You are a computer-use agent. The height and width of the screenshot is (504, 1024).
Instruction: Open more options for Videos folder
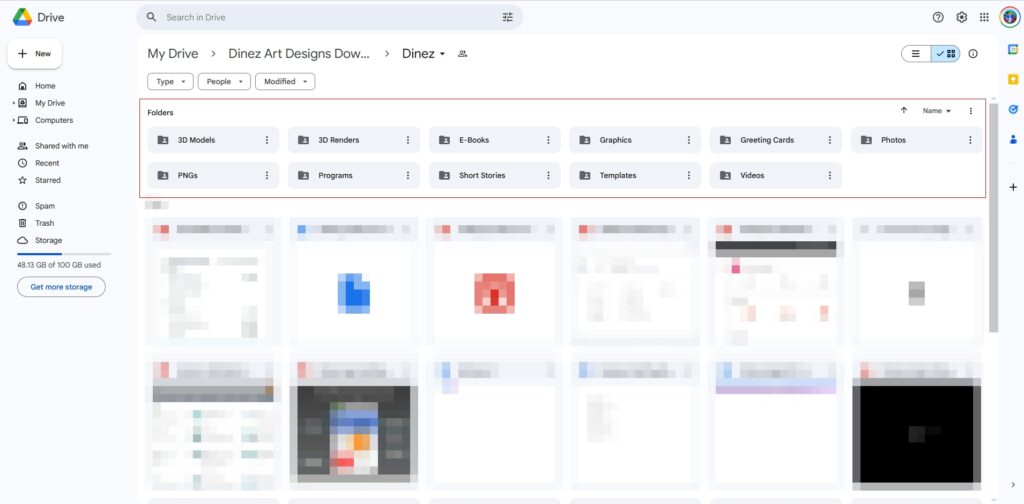(x=829, y=175)
